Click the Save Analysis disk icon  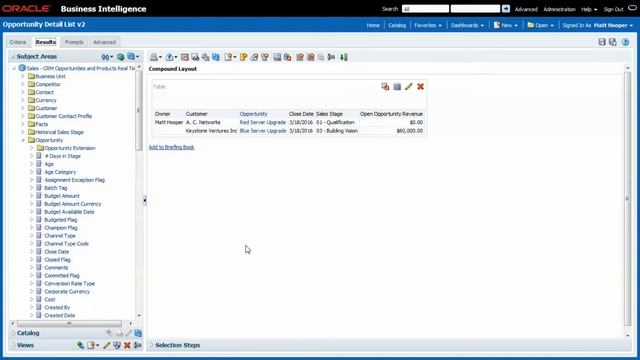pyautogui.click(x=602, y=42)
